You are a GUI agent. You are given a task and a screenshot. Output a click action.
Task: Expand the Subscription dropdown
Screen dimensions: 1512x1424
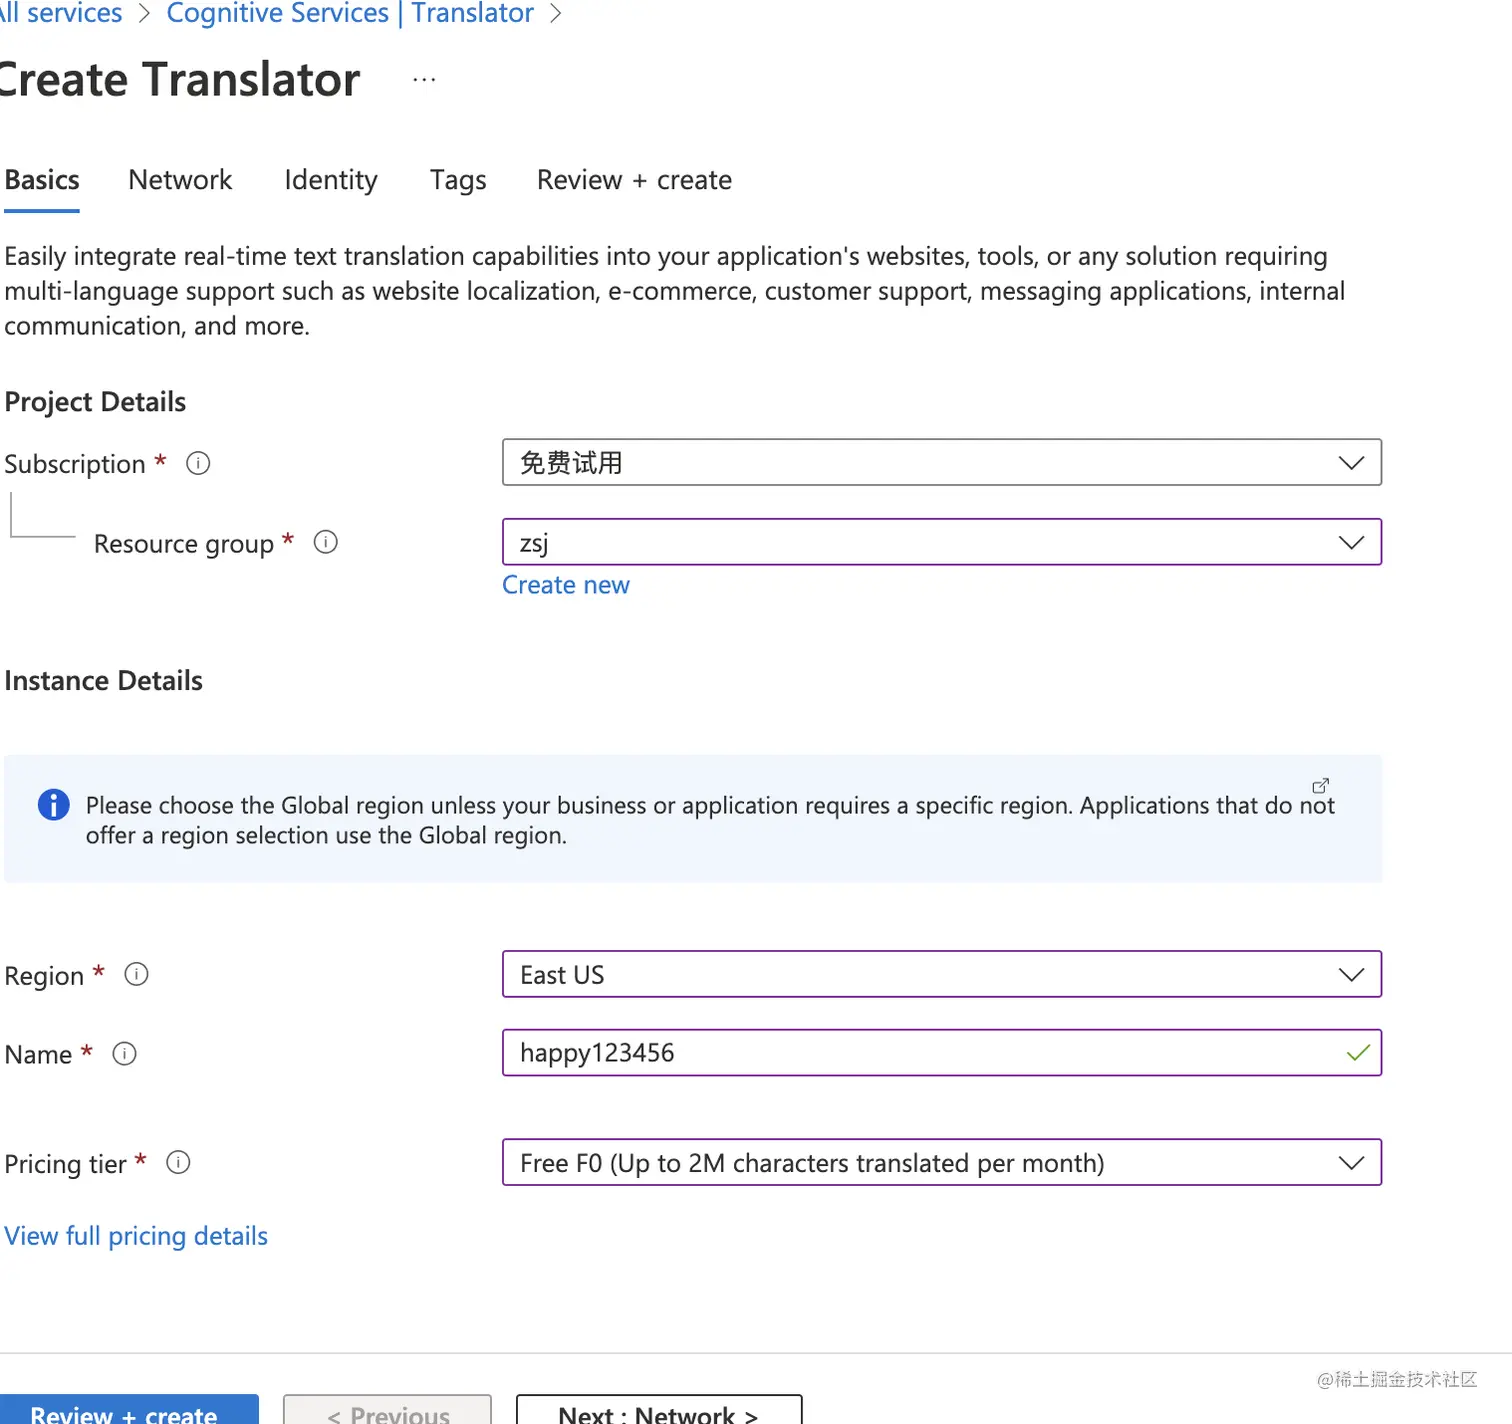point(942,462)
